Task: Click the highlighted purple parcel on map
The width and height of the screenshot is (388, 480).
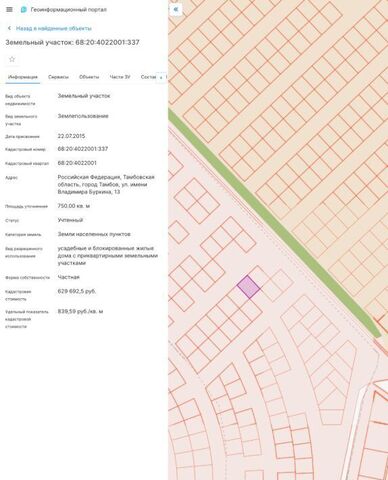Action: (x=249, y=287)
